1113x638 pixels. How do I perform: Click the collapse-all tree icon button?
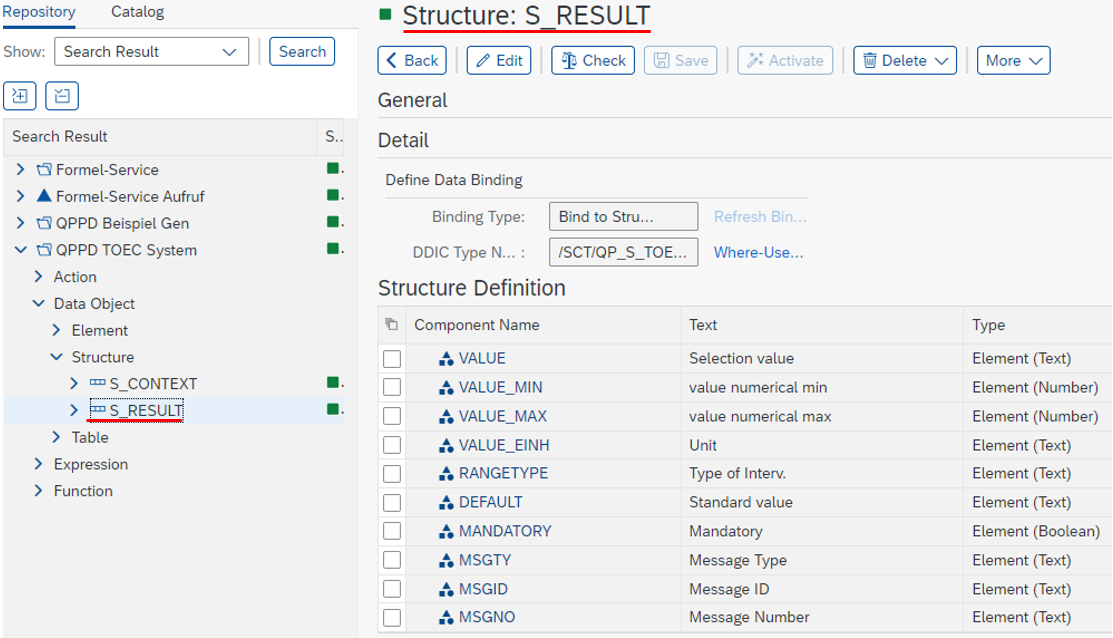click(x=62, y=96)
